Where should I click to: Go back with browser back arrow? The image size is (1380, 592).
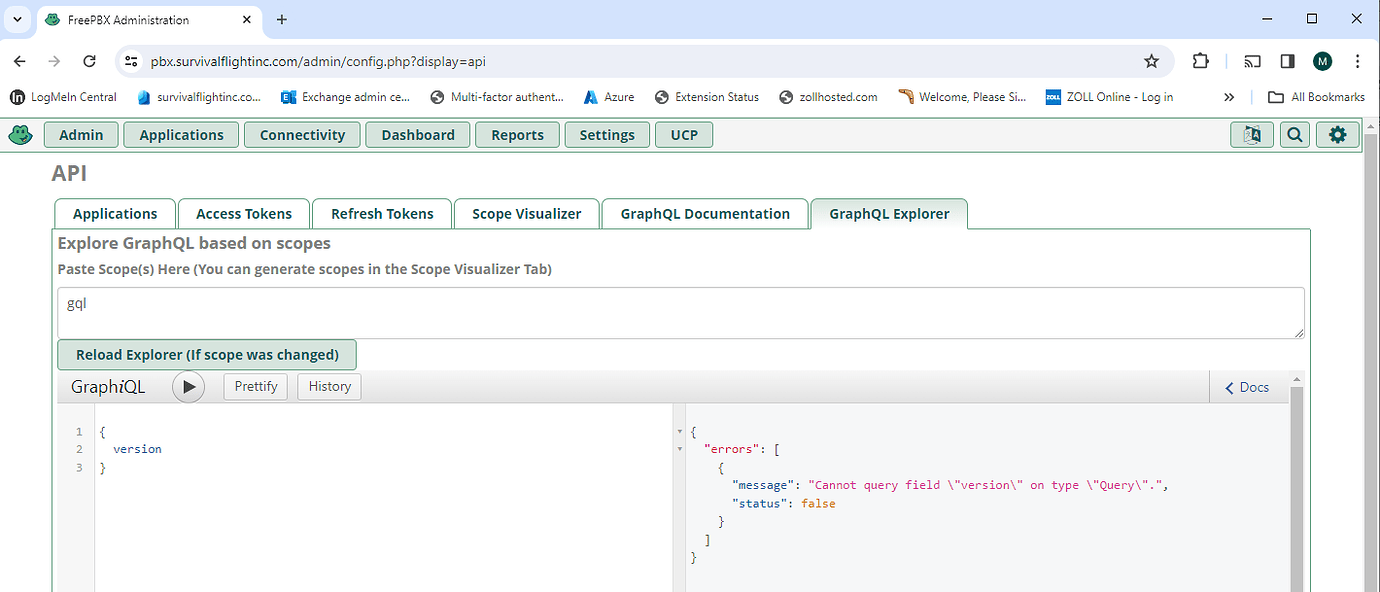[20, 61]
